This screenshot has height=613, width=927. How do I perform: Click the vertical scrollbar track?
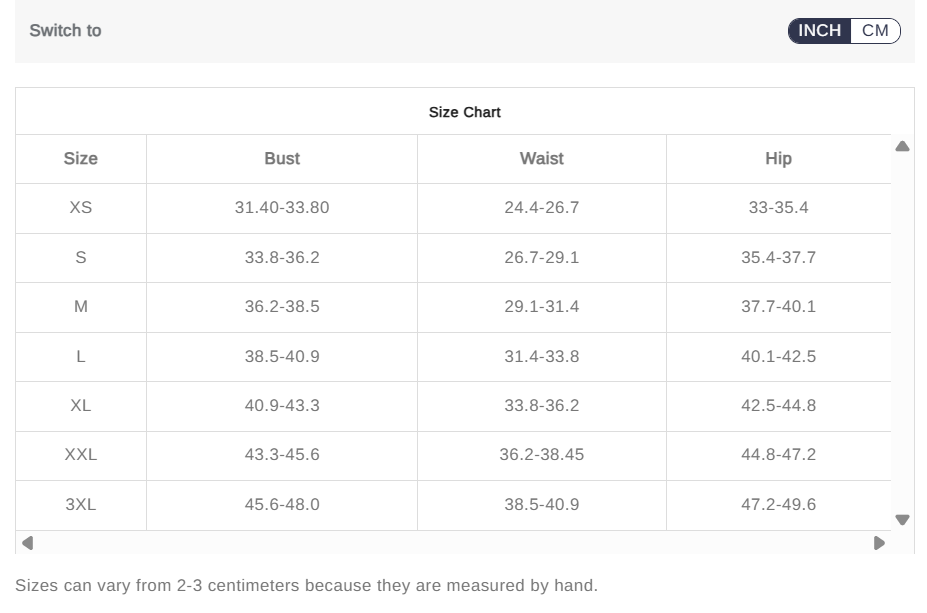tap(902, 333)
